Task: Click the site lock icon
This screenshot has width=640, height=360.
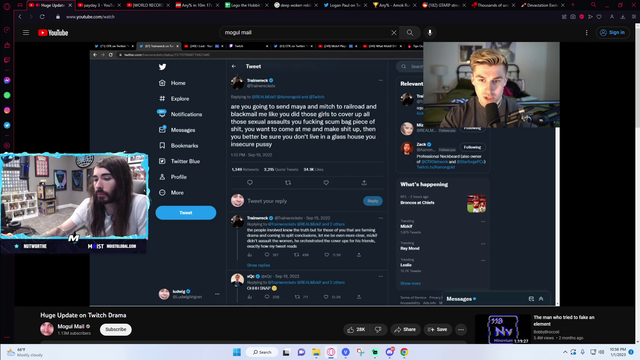Action: 58,17
